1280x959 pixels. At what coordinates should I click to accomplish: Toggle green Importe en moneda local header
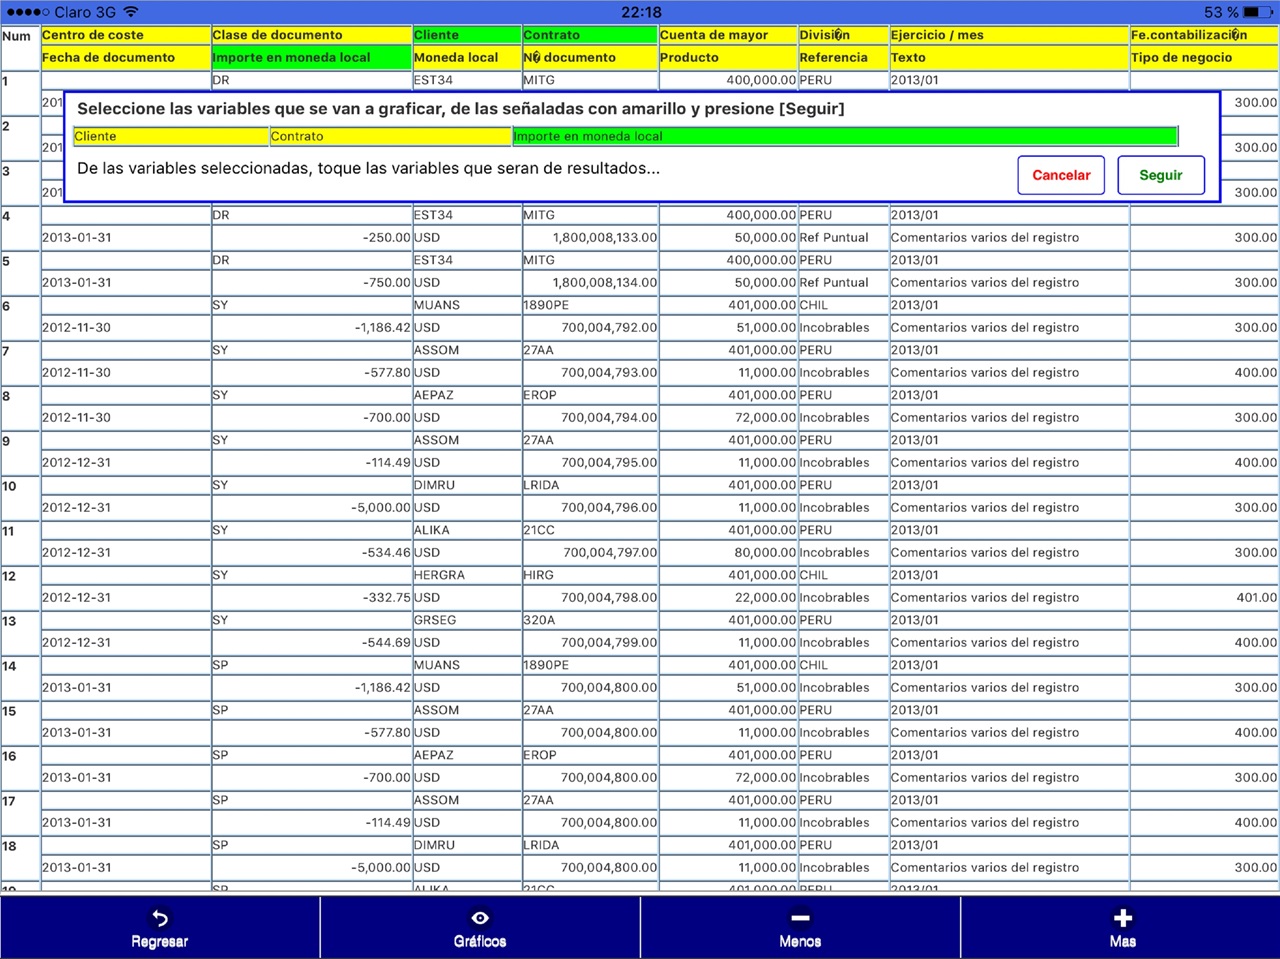(x=312, y=58)
